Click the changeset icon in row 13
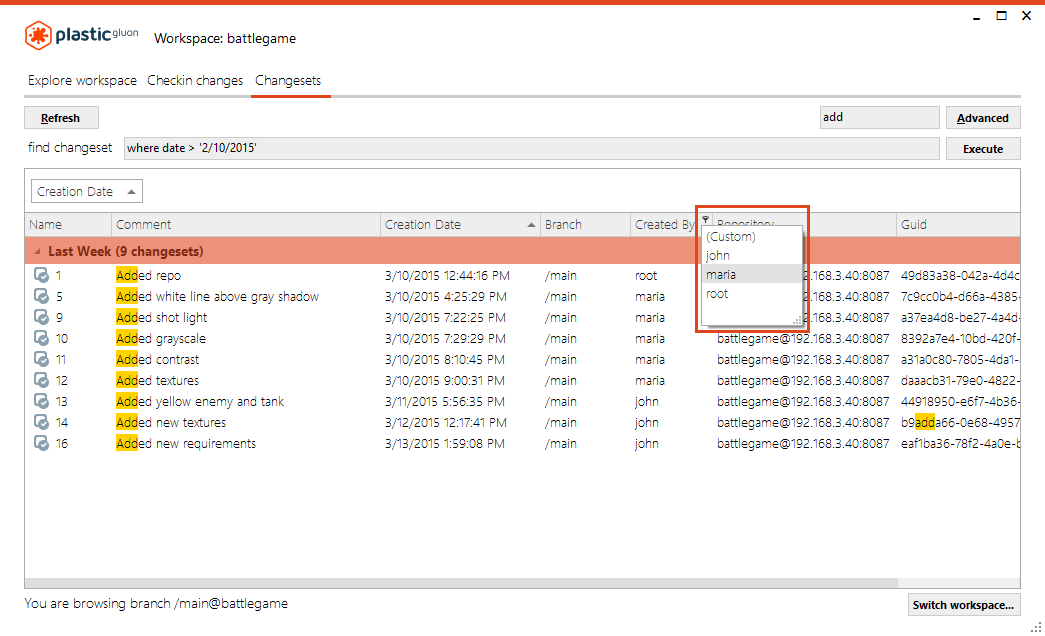1045x636 pixels. (41, 401)
